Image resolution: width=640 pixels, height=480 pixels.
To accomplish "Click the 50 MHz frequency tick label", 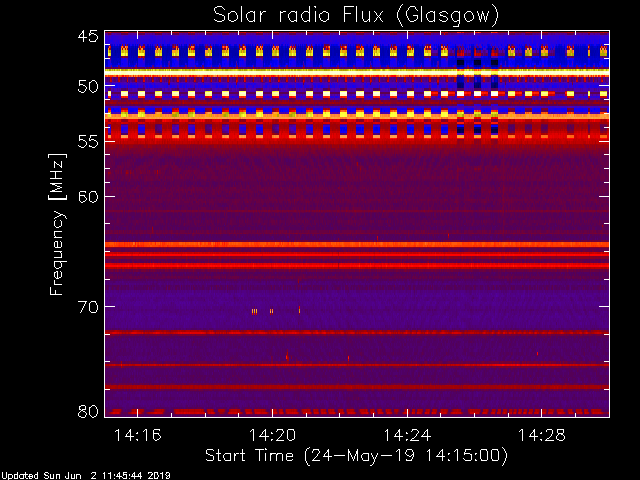I will [x=88, y=87].
